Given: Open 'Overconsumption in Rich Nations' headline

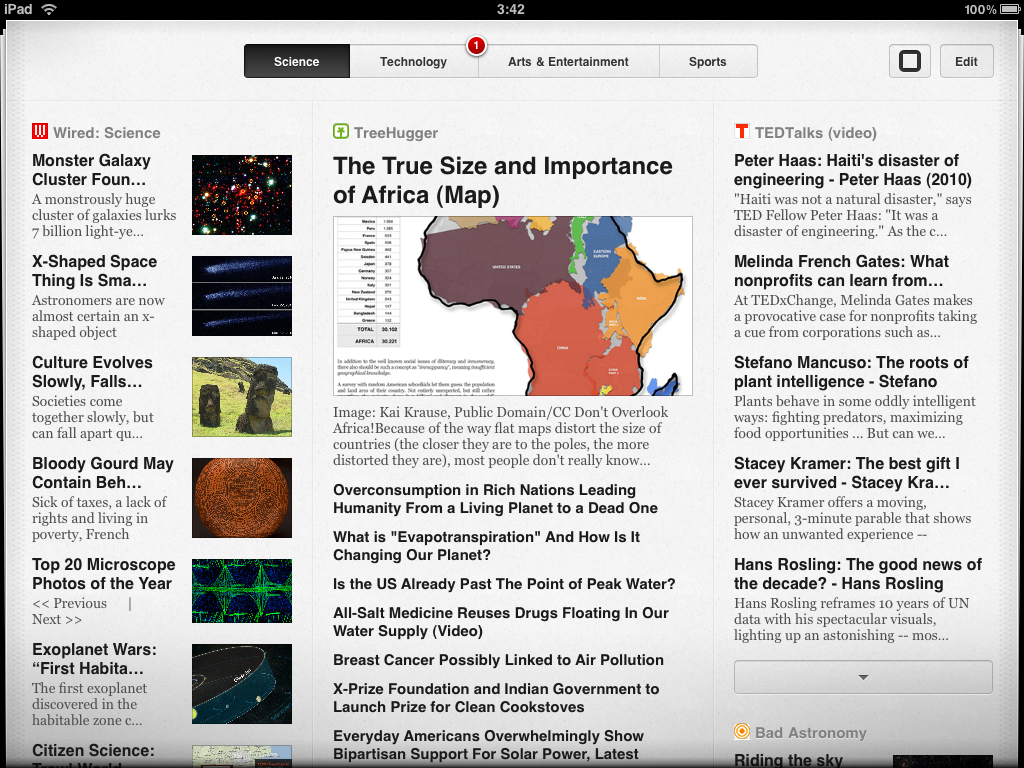Looking at the screenshot, I should tap(495, 499).
